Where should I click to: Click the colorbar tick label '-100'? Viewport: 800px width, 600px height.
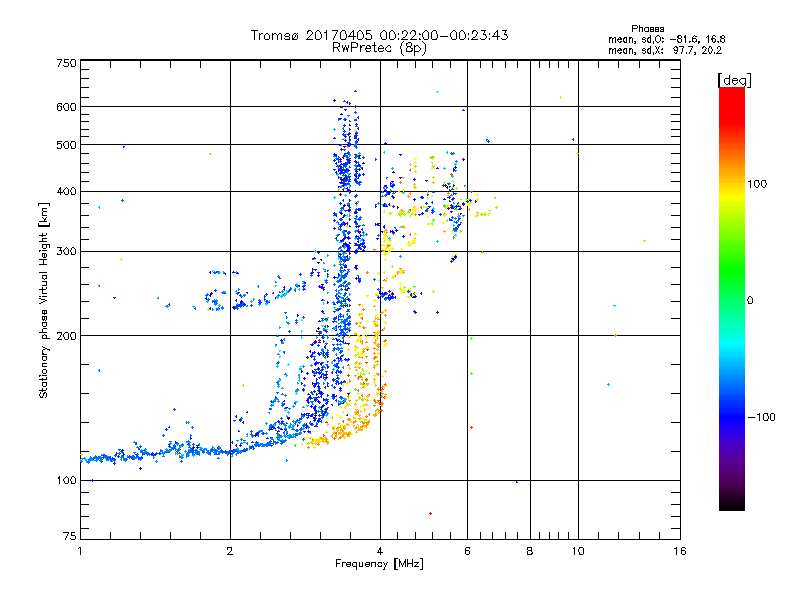coord(761,417)
